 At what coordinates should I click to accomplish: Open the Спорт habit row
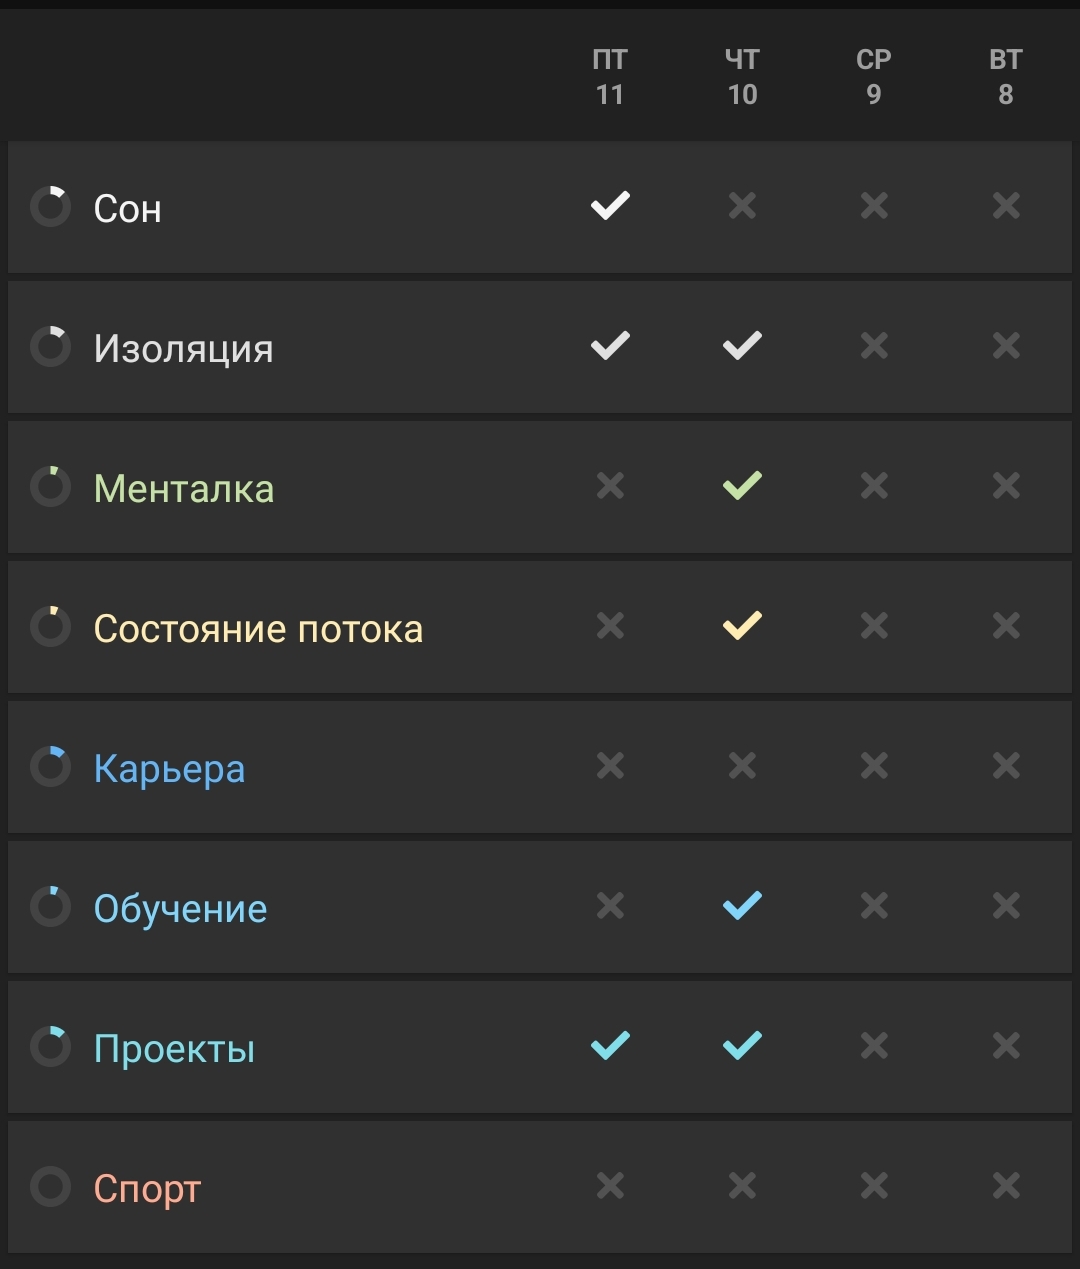pyautogui.click(x=540, y=1187)
